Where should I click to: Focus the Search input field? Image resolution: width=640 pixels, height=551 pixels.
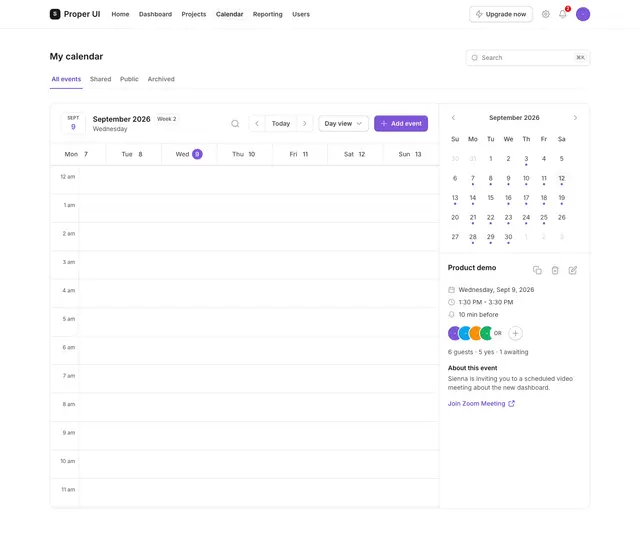(527, 58)
